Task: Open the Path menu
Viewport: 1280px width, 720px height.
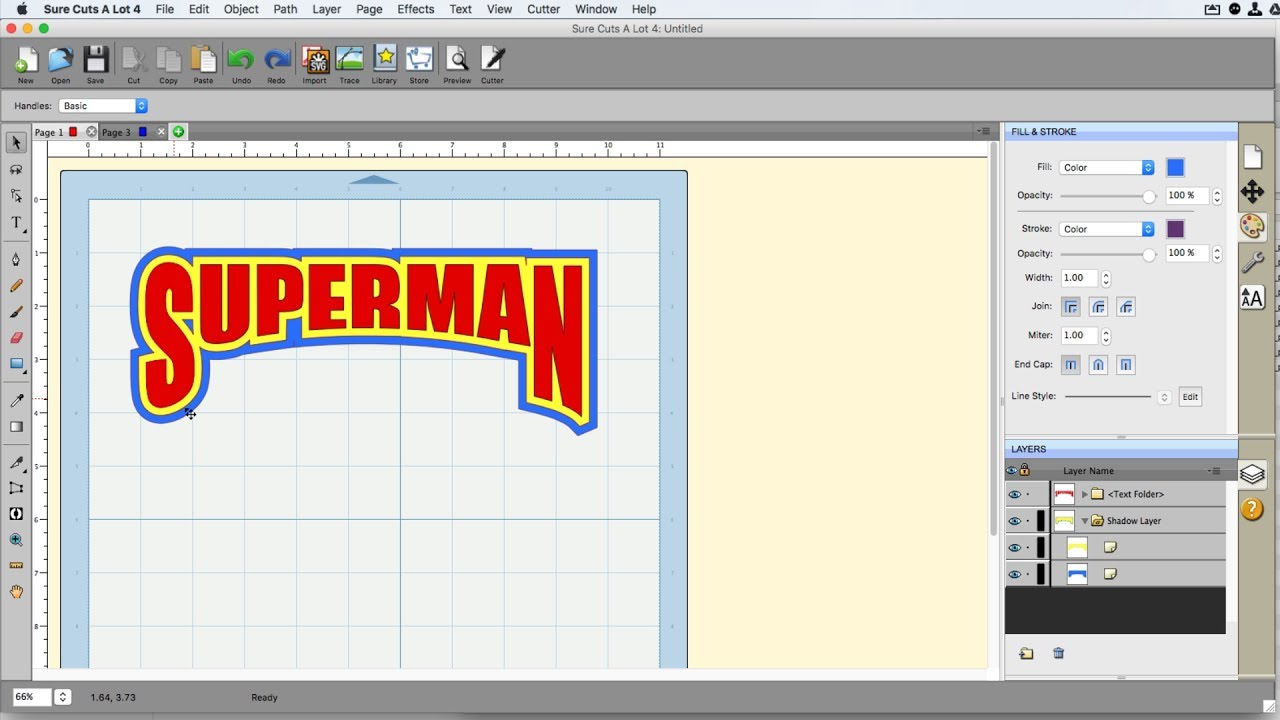Action: [x=285, y=9]
